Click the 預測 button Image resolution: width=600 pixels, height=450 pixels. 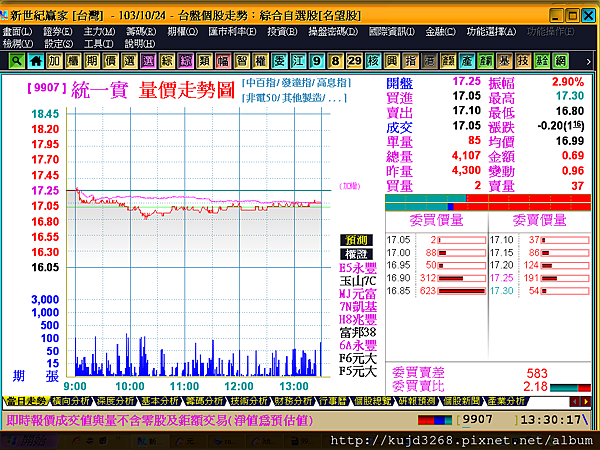pyautogui.click(x=356, y=240)
